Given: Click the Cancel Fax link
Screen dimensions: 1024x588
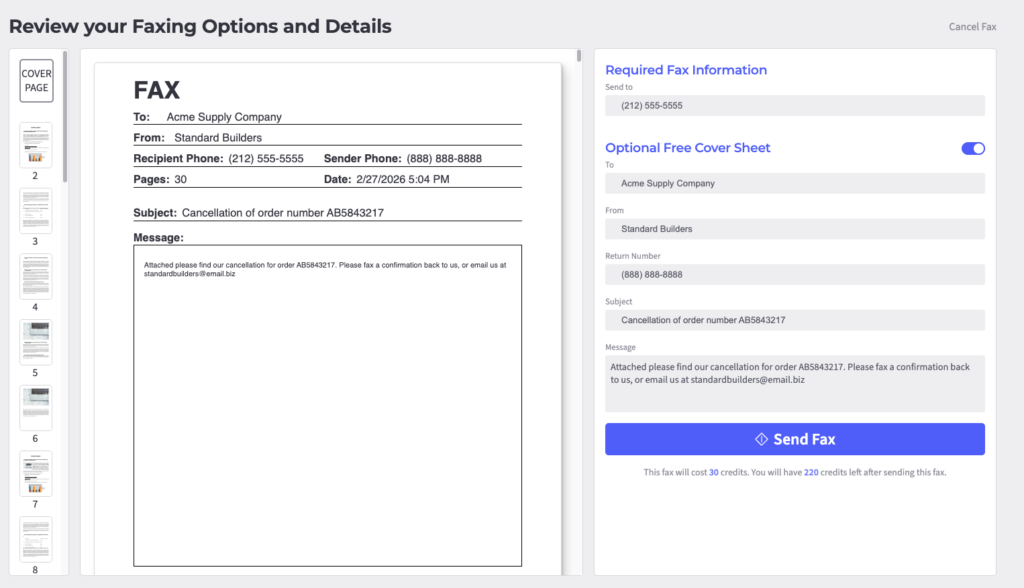Looking at the screenshot, I should (x=971, y=26).
